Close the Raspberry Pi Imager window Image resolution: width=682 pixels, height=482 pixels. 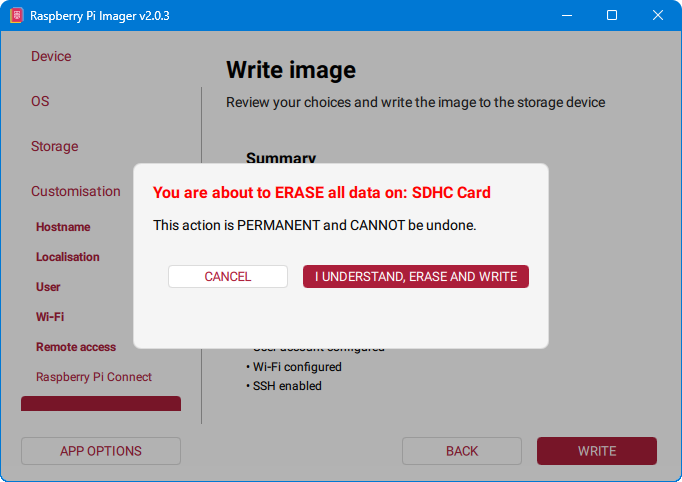point(658,16)
